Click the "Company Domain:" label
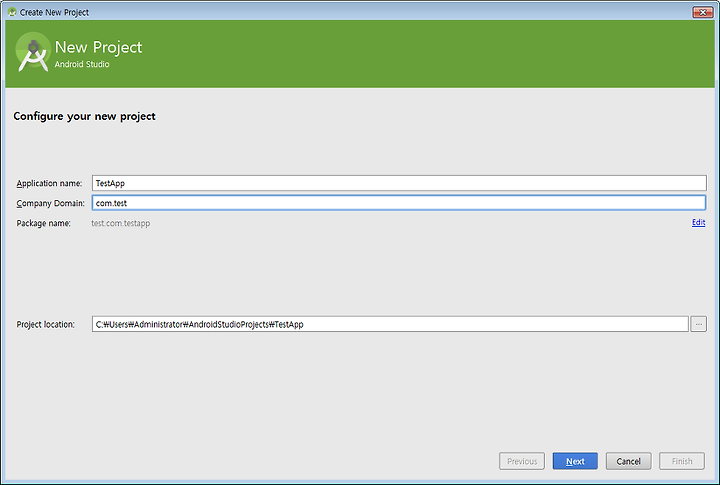This screenshot has width=720, height=485. coord(51,203)
